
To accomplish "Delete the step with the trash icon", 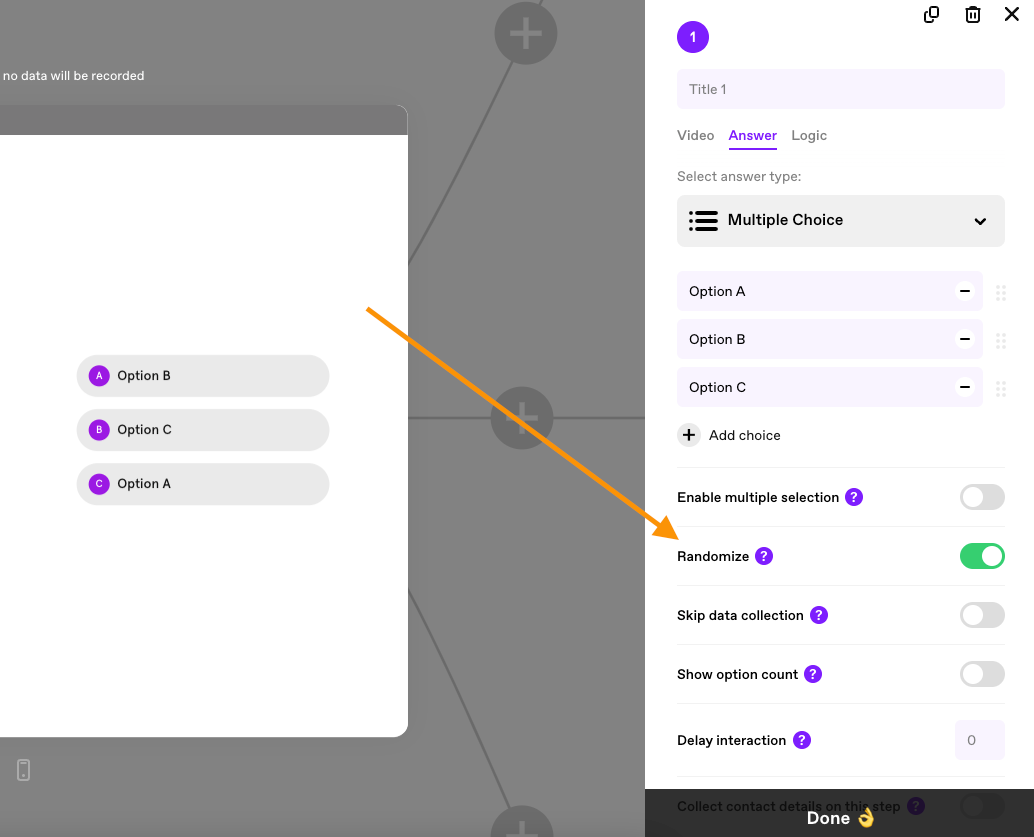I will coord(973,15).
